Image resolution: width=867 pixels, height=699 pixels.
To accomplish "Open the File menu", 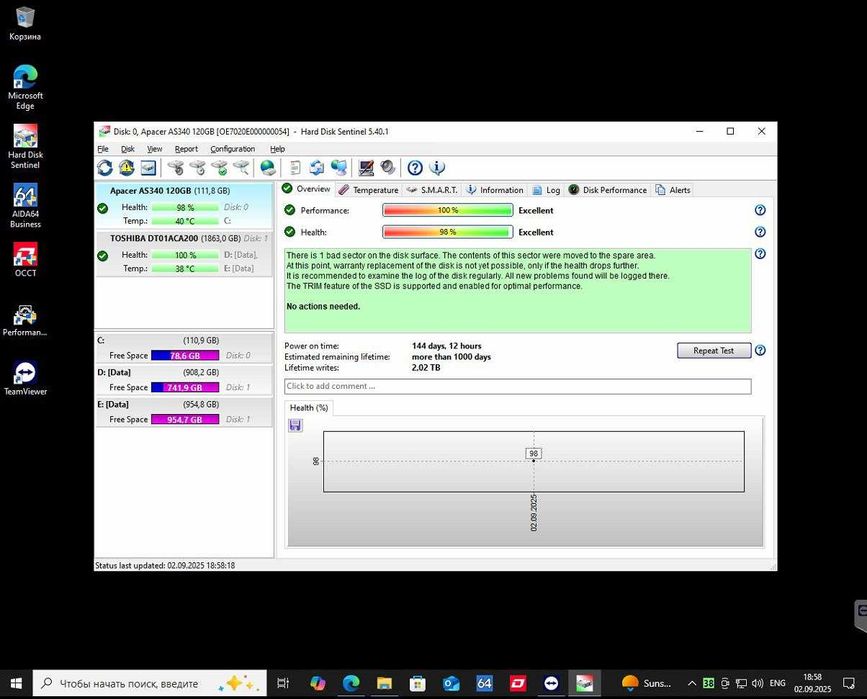I will tap(103, 149).
